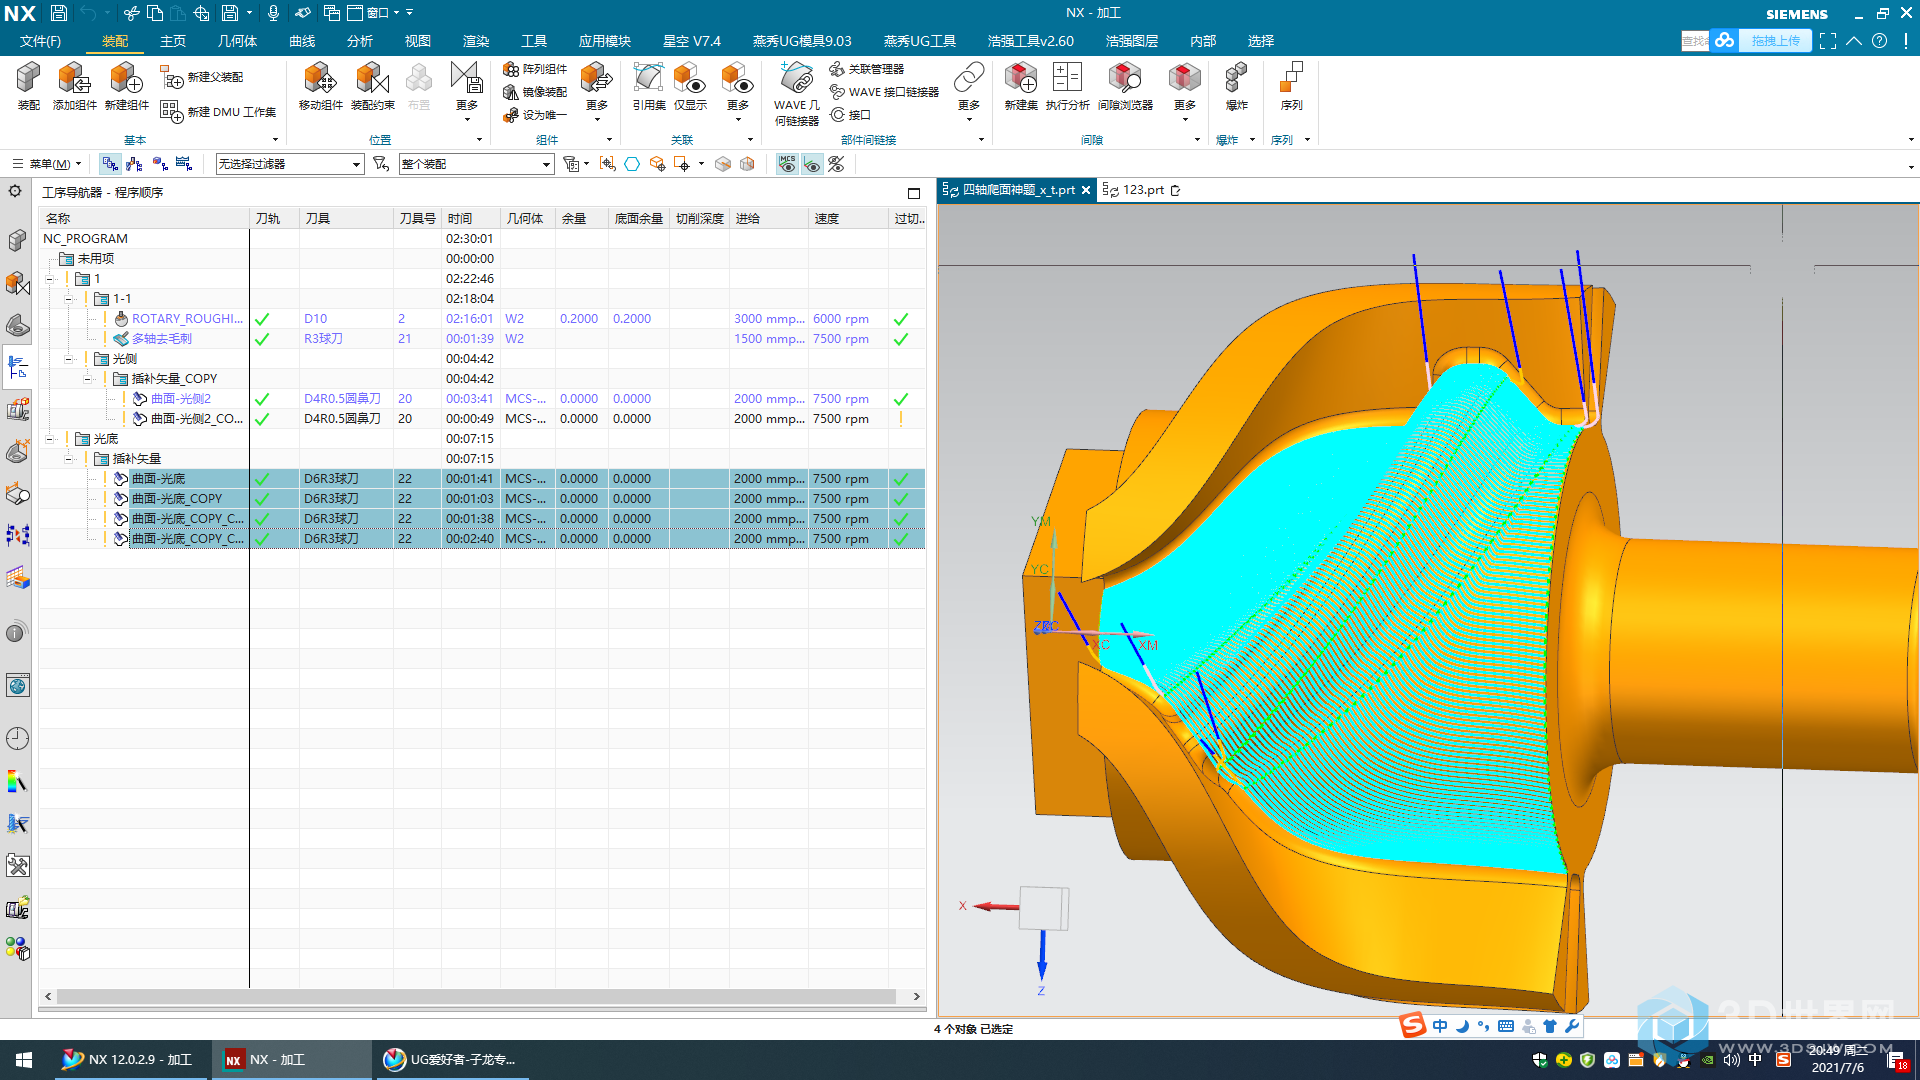Toggle program order view in navigator toolbar
Viewport: 1920px width, 1080px height.
click(x=110, y=164)
